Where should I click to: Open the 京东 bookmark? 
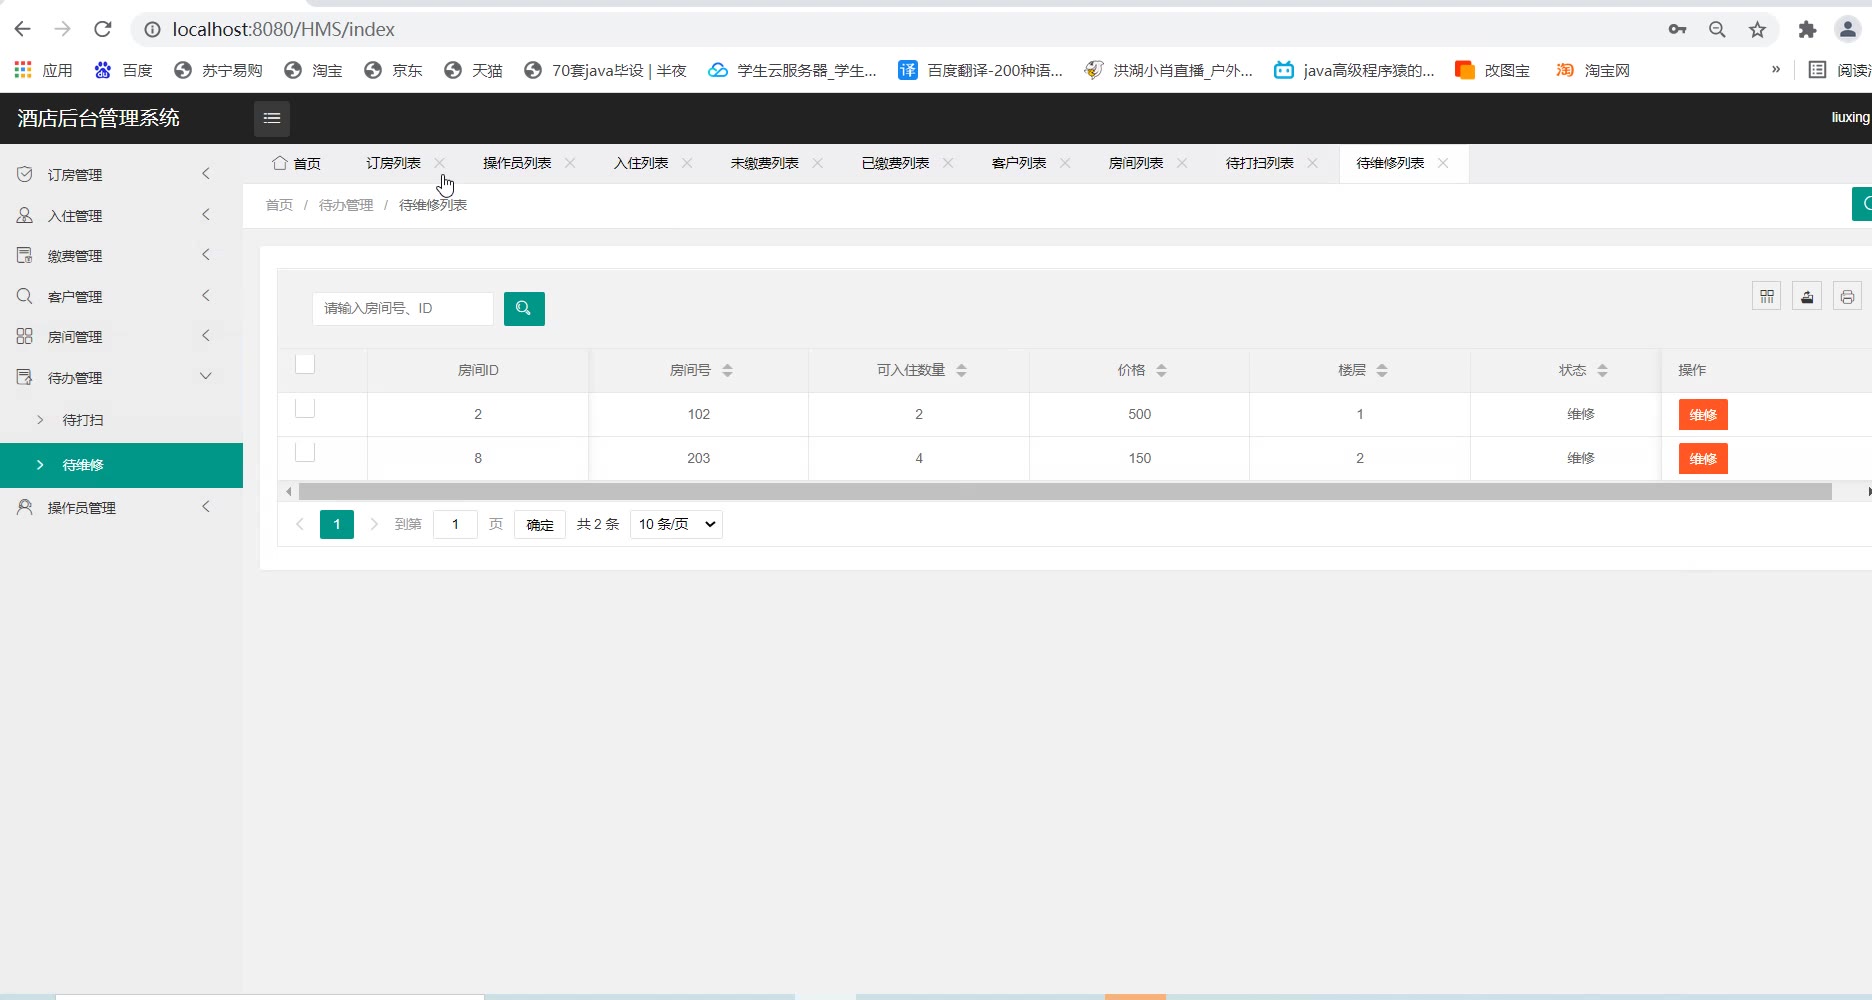pyautogui.click(x=393, y=70)
